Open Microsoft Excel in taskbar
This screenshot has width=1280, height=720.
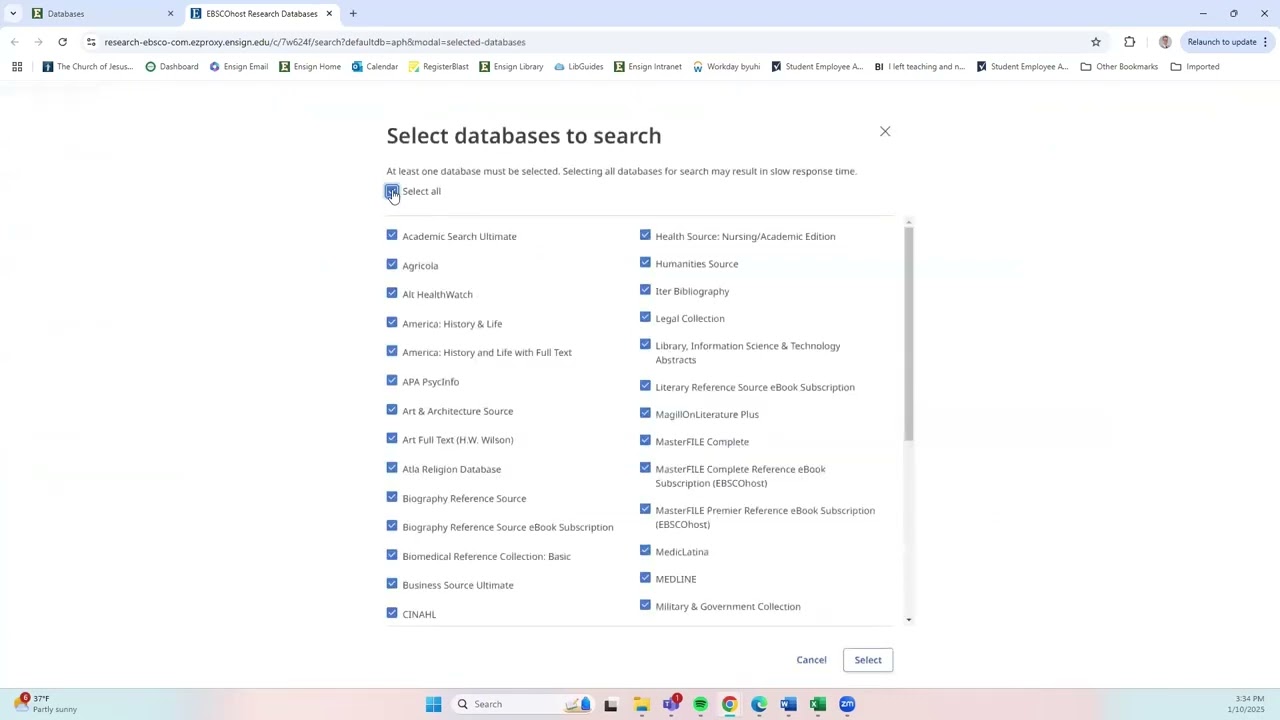click(x=817, y=704)
